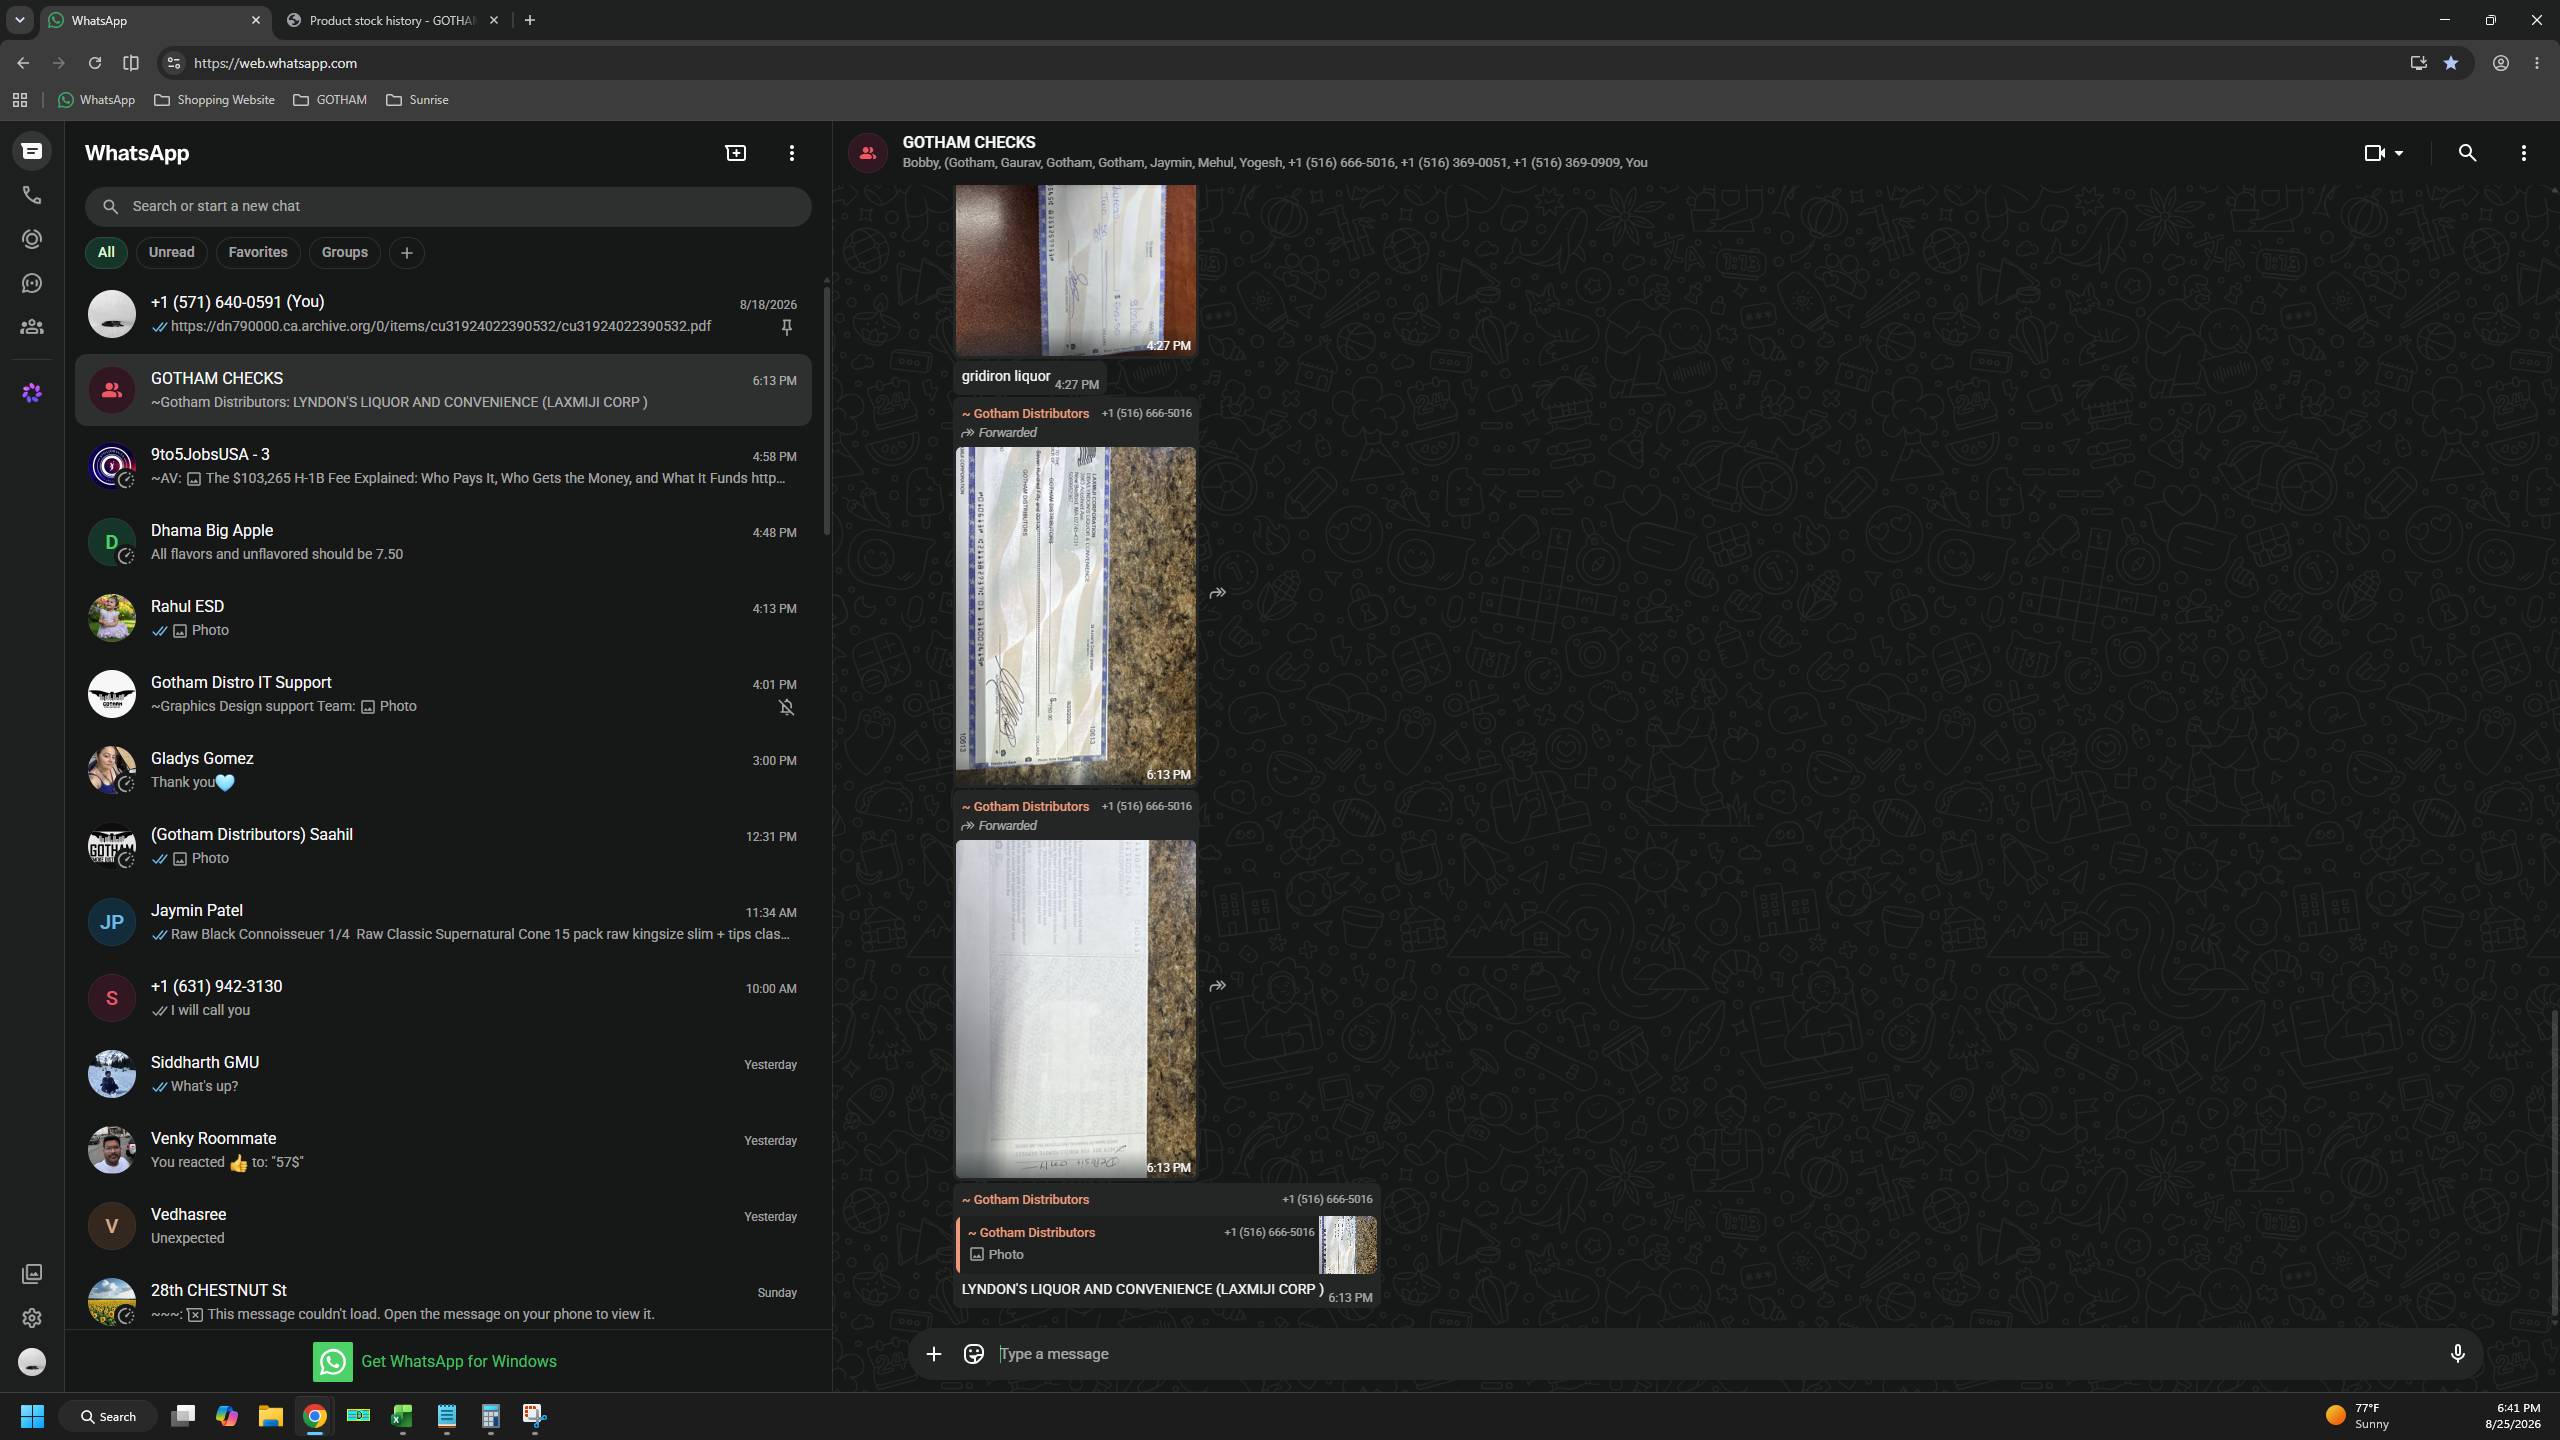Open the chat list three-dot menu
The height and width of the screenshot is (1440, 2560).
point(791,153)
